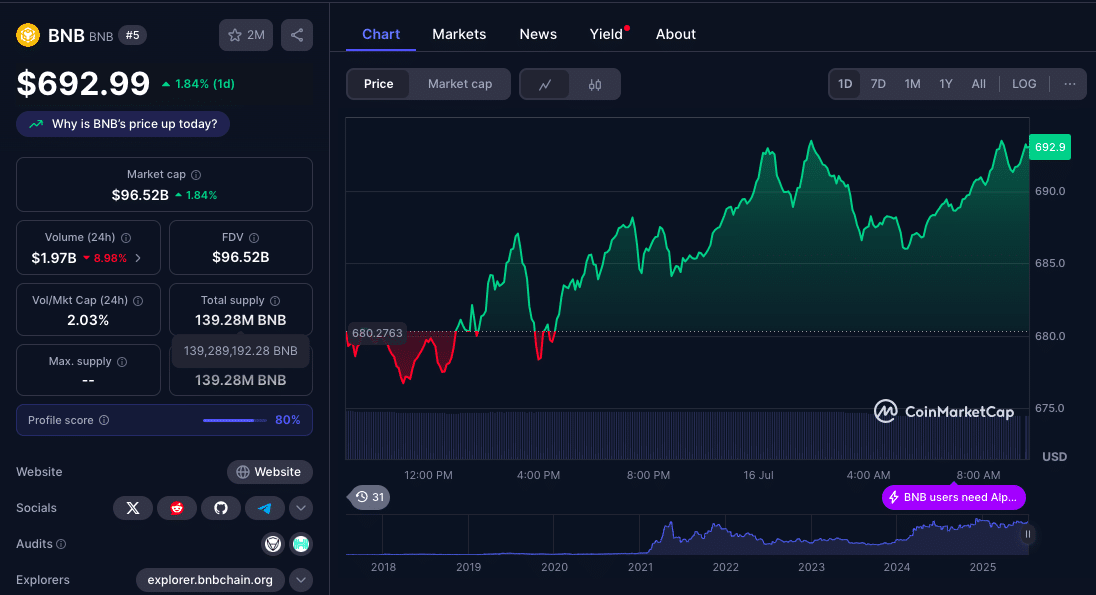
Task: Open Market cap info icon
Action: (x=196, y=175)
